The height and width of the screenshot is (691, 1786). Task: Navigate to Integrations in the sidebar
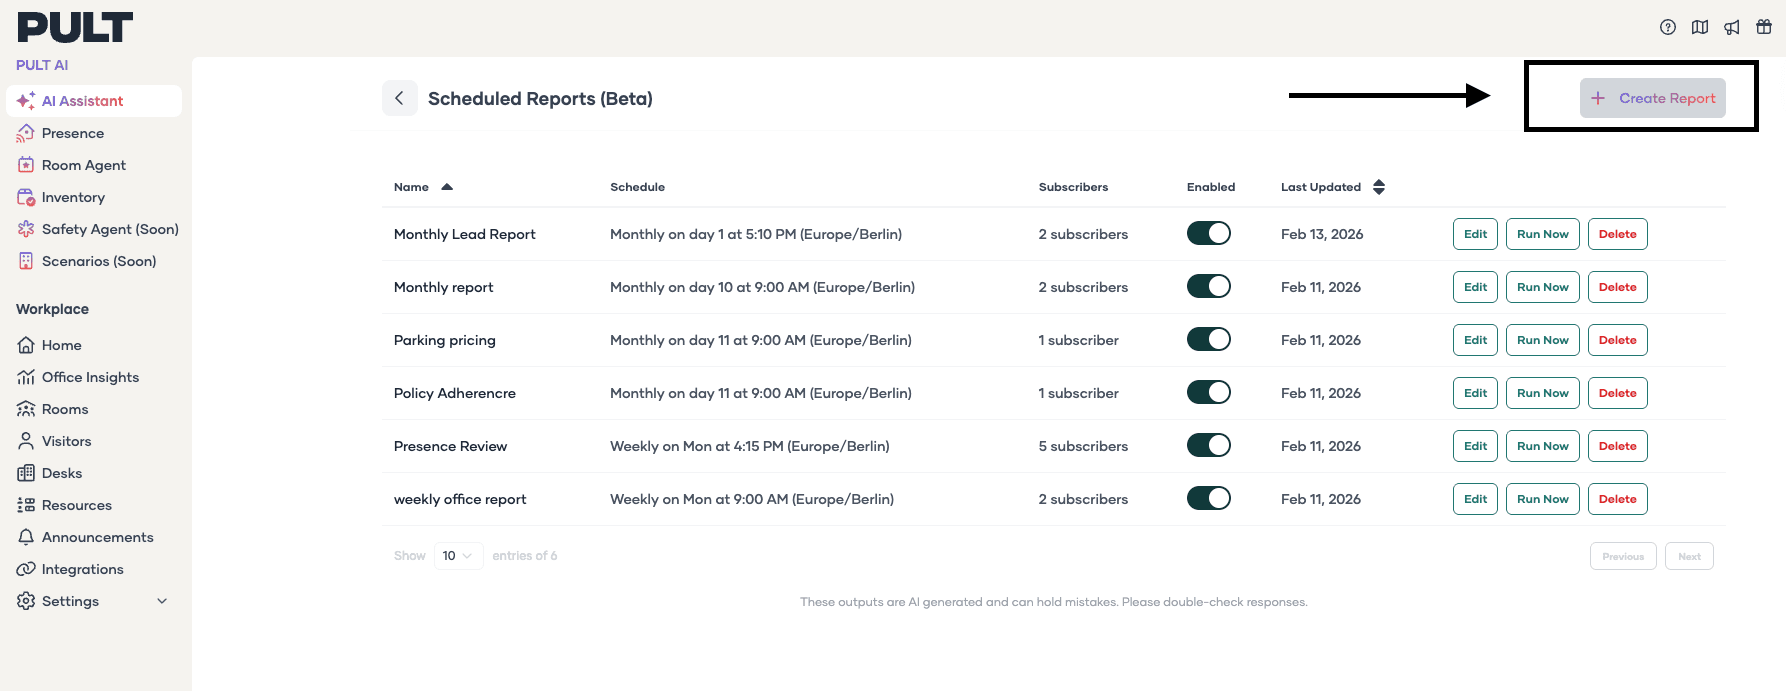point(82,569)
